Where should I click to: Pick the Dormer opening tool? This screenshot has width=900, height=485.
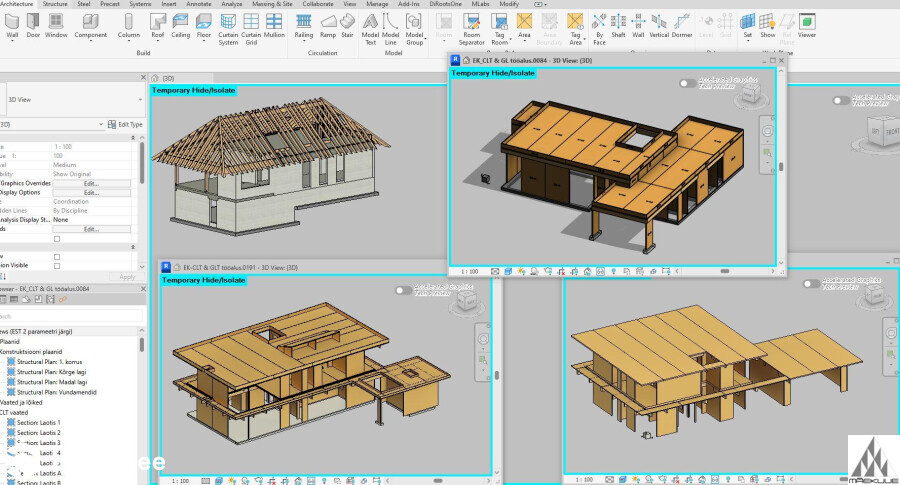click(684, 23)
